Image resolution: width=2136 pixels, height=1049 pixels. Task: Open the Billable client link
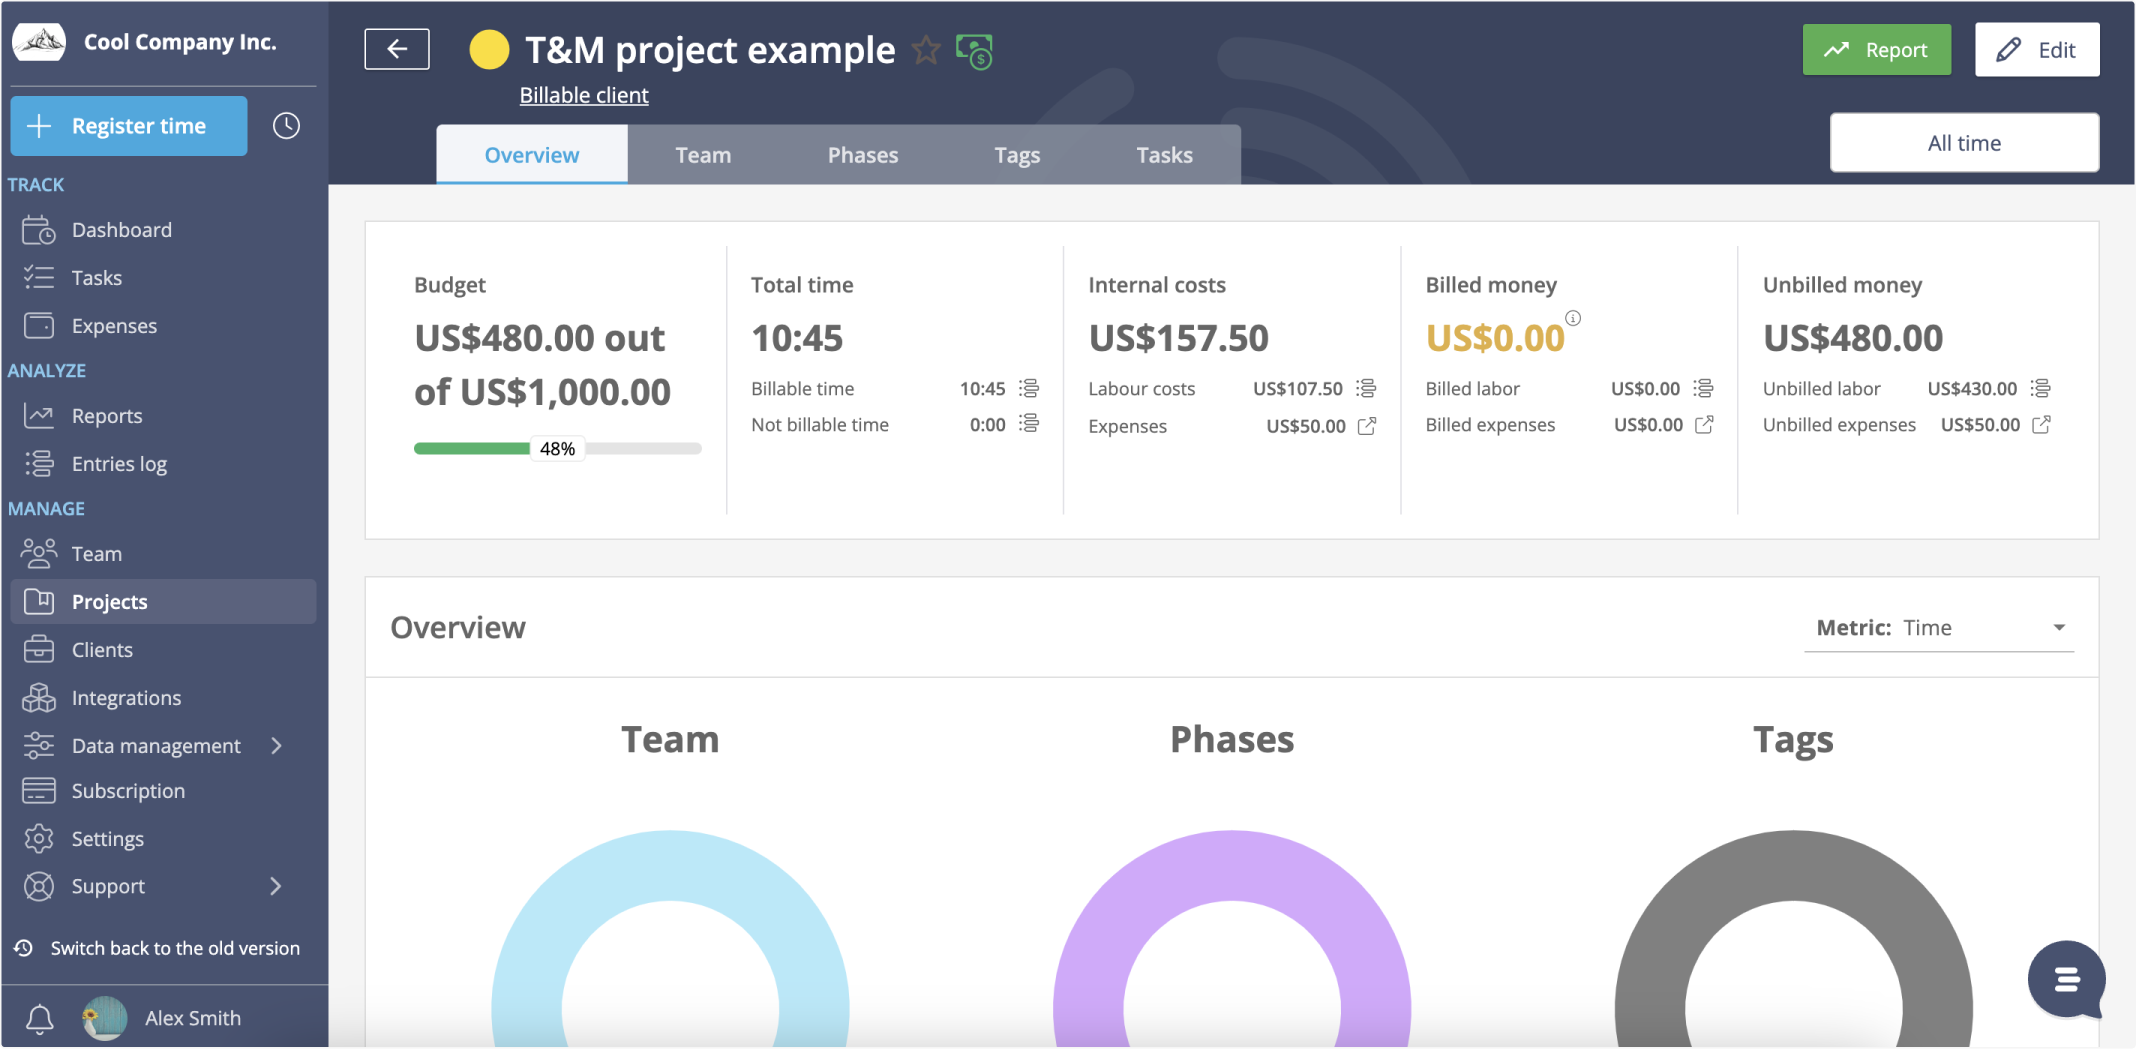pyautogui.click(x=583, y=94)
